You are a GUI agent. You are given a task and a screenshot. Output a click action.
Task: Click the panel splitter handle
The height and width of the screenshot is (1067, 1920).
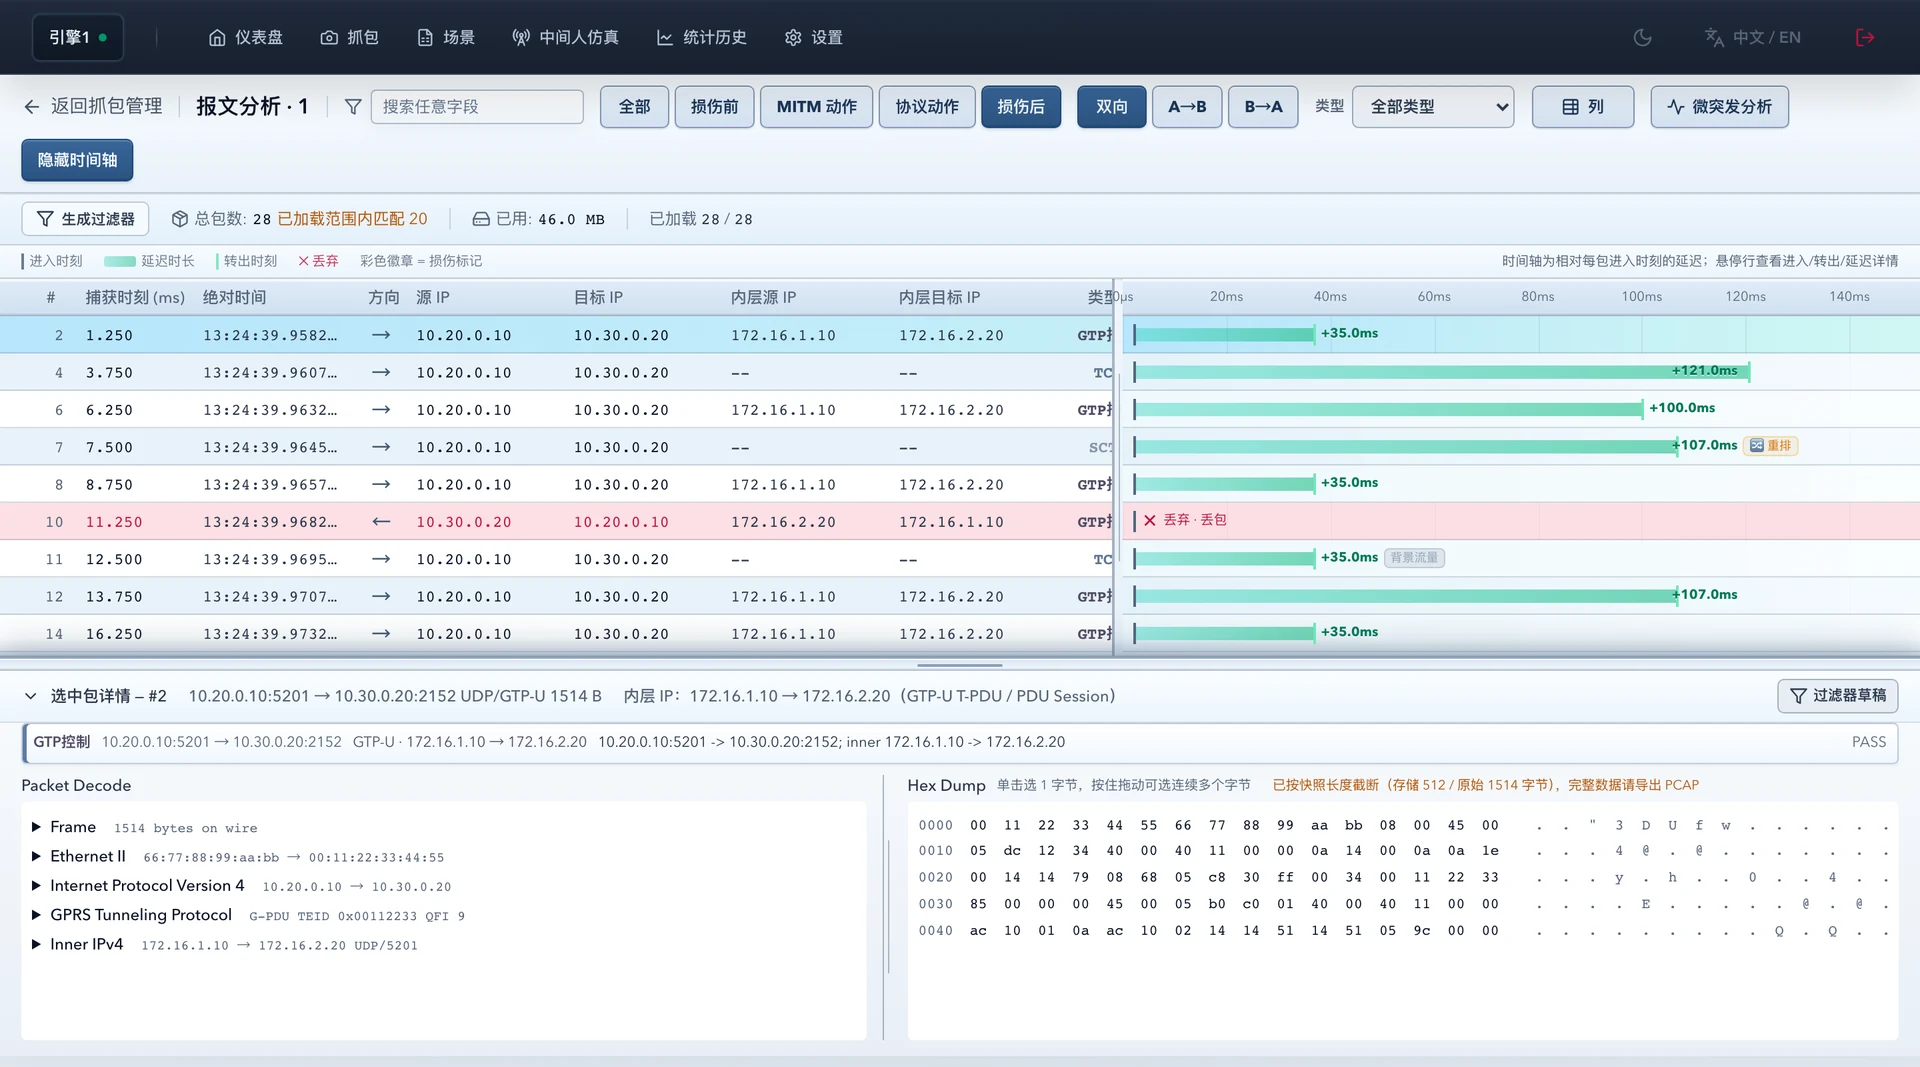[x=960, y=664]
